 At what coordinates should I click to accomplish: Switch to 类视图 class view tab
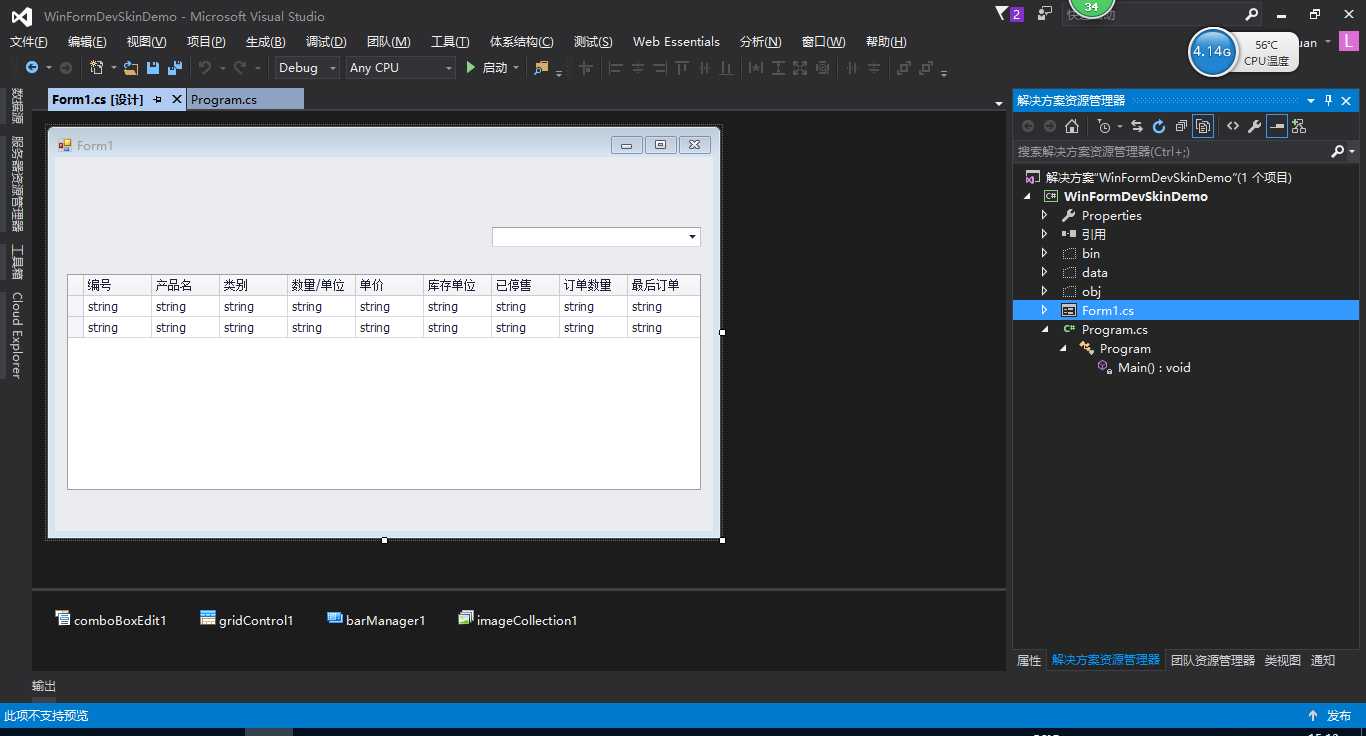[1283, 660]
